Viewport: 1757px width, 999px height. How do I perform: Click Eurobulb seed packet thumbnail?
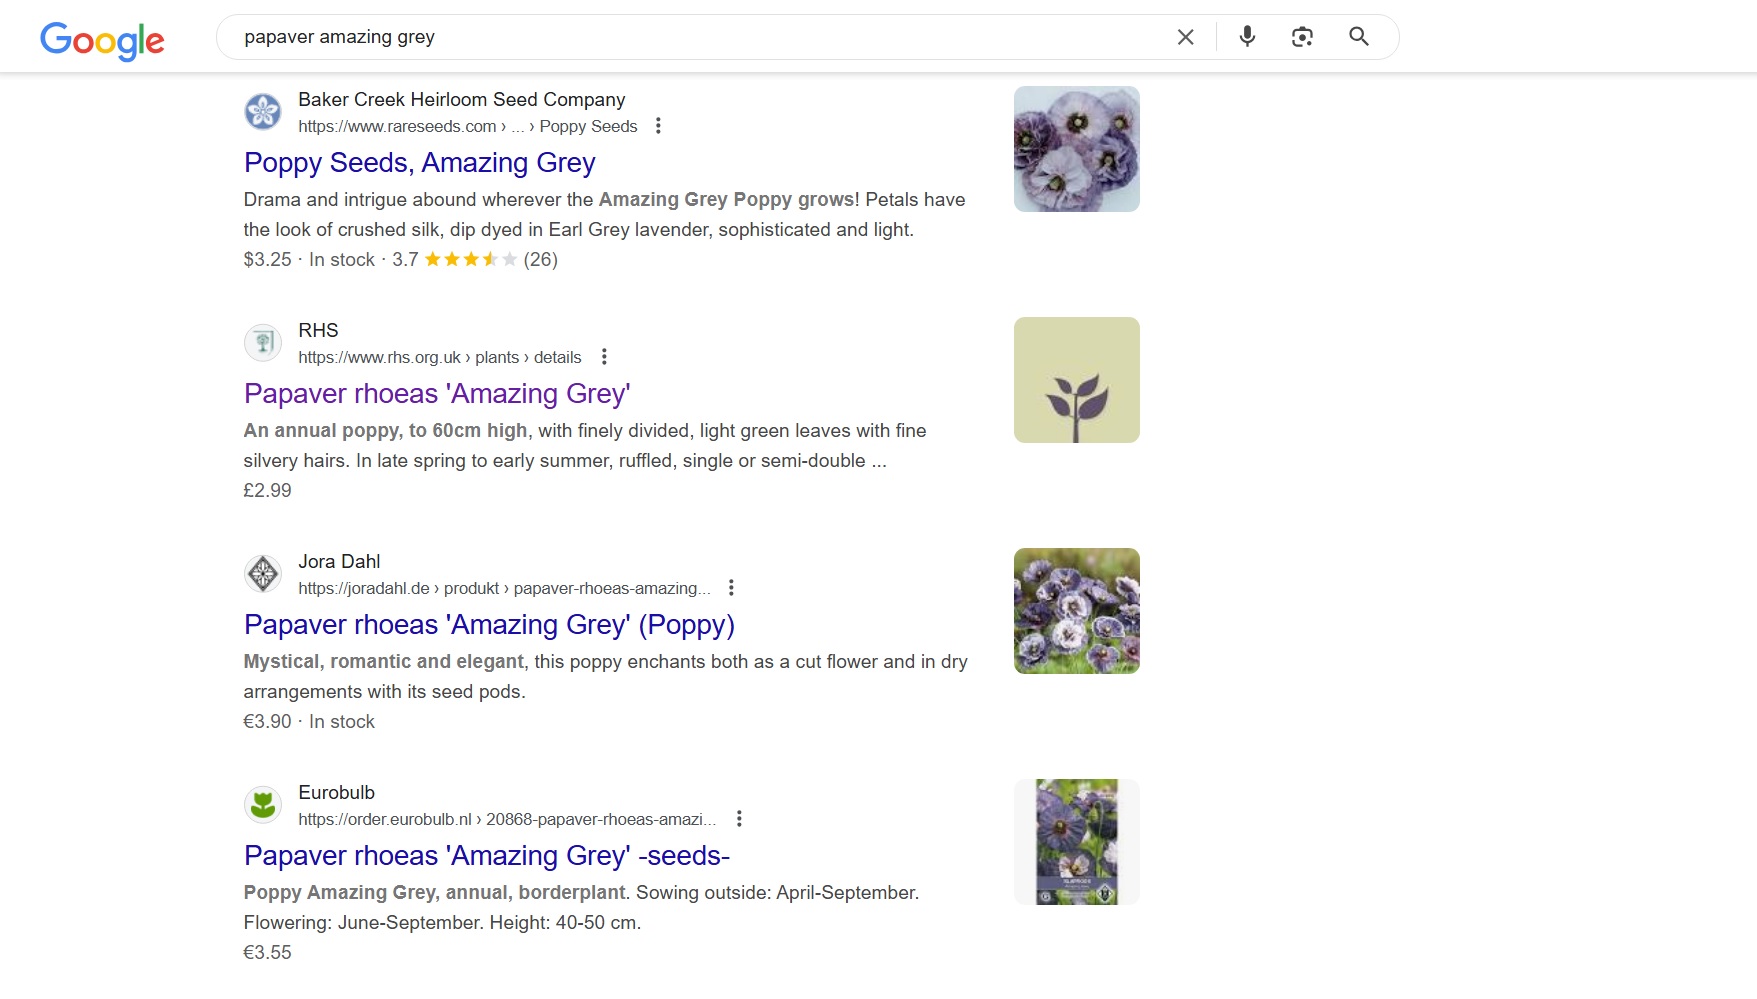1077,842
